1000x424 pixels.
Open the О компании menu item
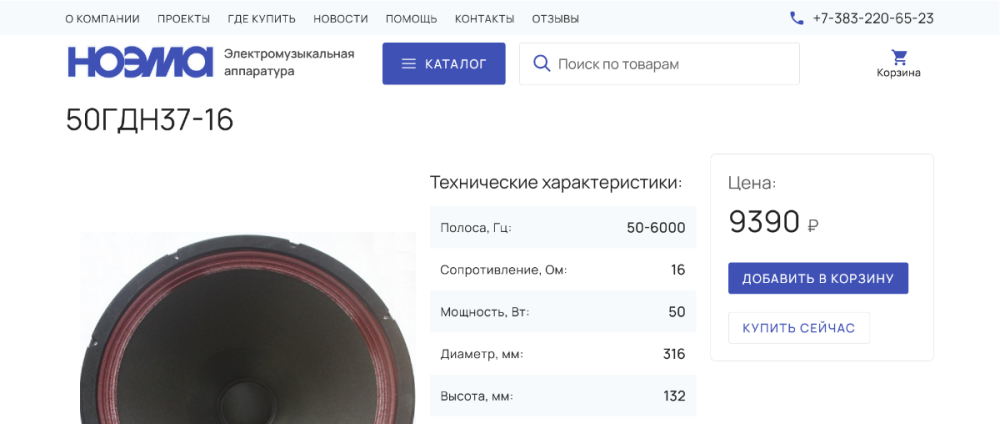pyautogui.click(x=102, y=19)
